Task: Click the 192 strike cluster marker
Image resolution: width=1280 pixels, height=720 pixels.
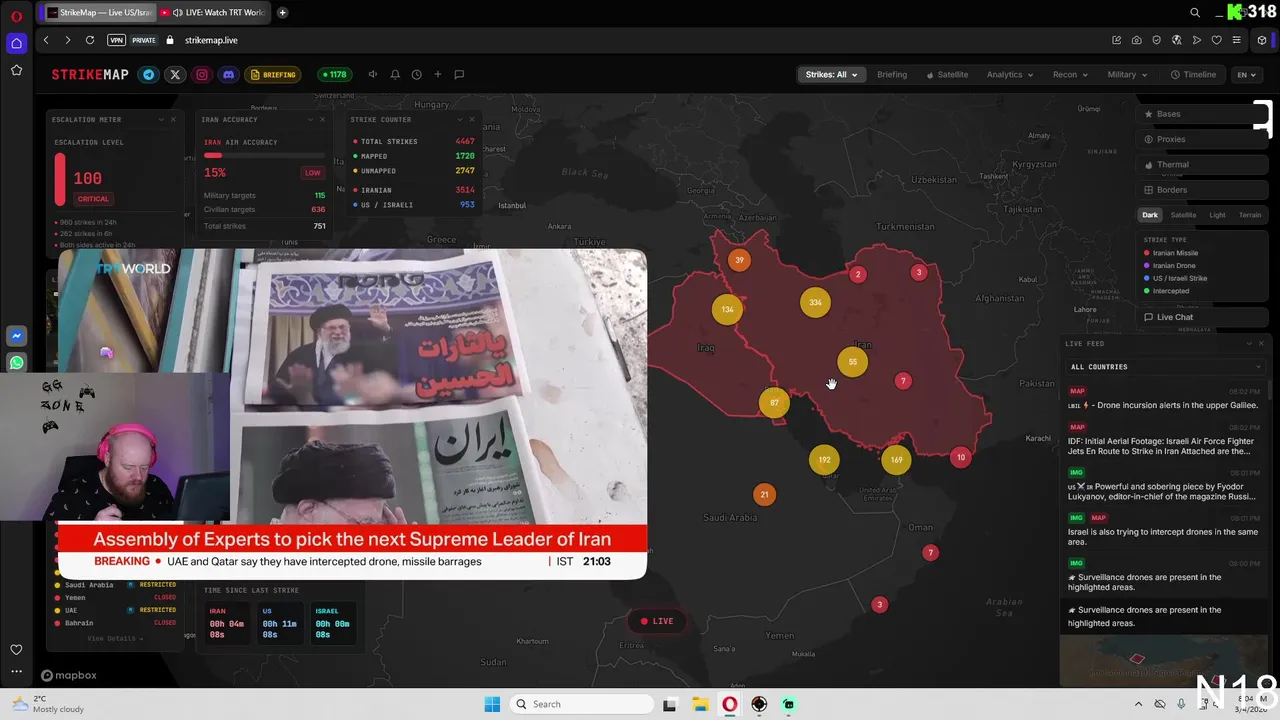Action: pos(824,460)
